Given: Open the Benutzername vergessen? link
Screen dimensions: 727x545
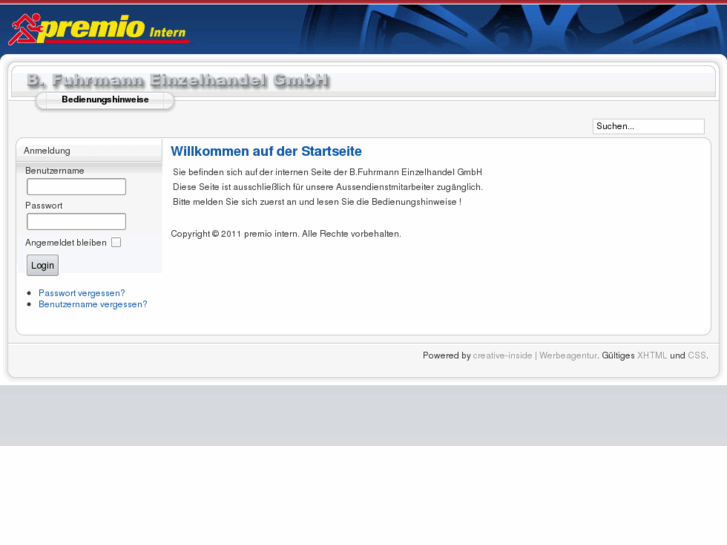Looking at the screenshot, I should tap(93, 304).
